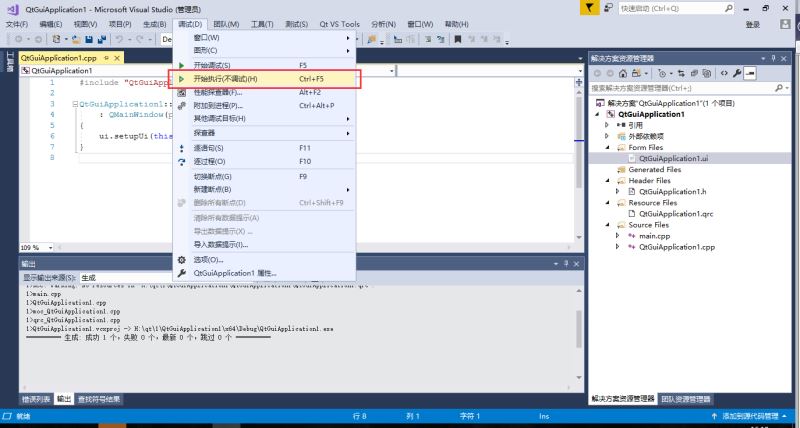Viewport: 800px width, 428px height.
Task: Collapse the Source Files folder
Action: (x=607, y=225)
